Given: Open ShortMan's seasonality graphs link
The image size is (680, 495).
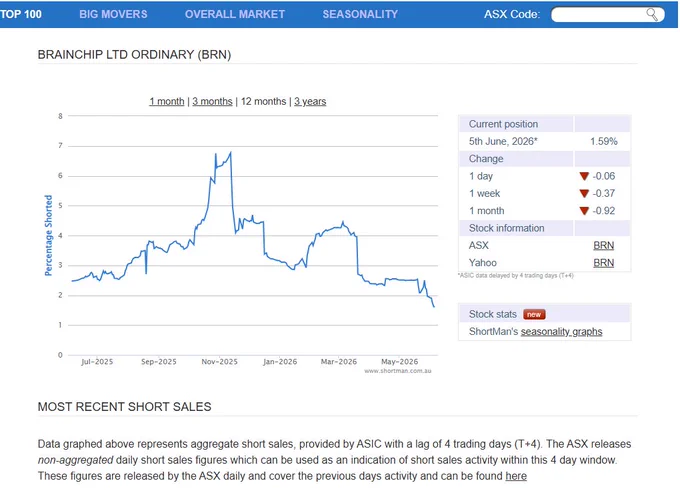Looking at the screenshot, I should (x=561, y=332).
